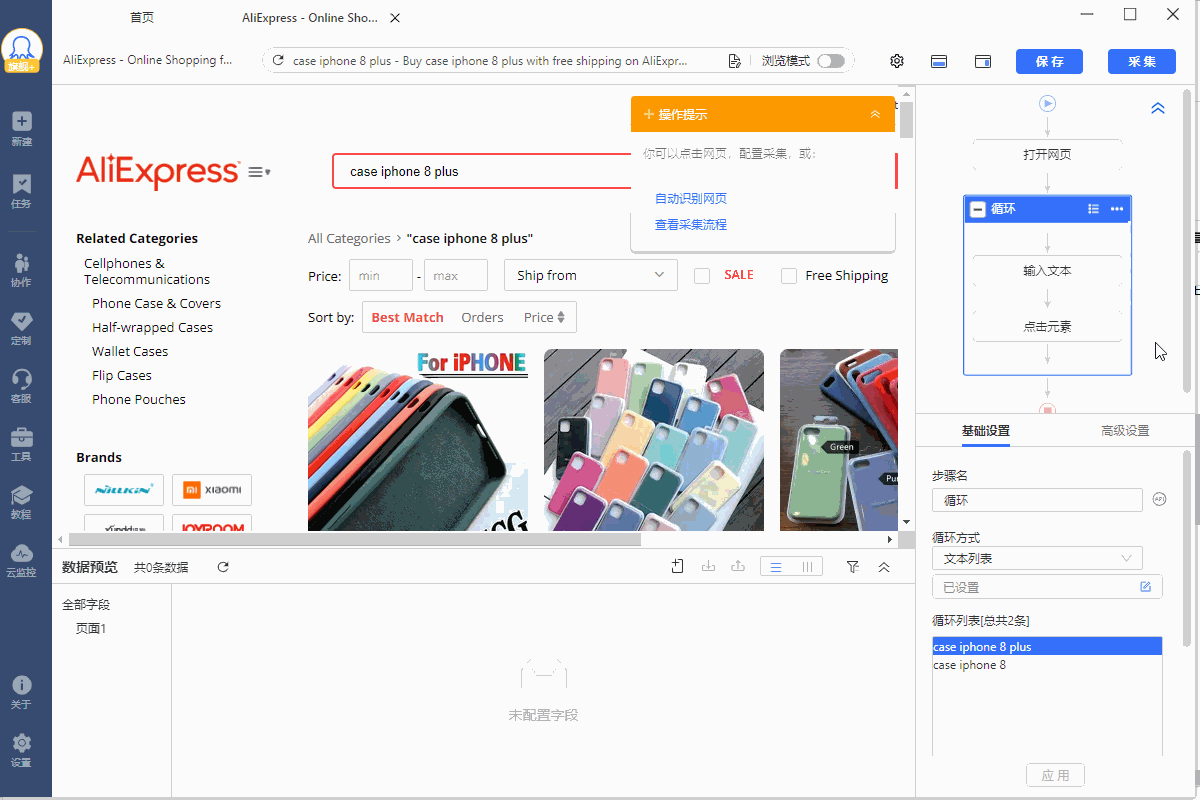Click the 保存 save button
Screen dimensions: 1200x800
[x=1049, y=61]
